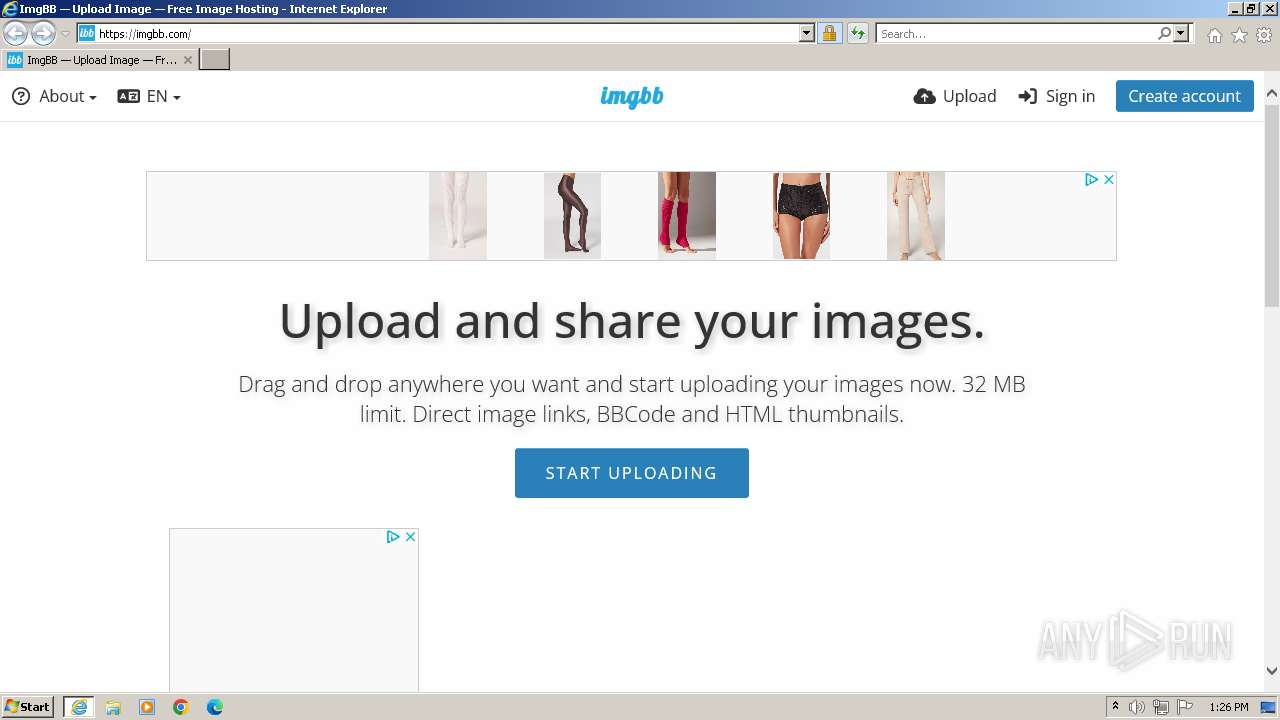
Task: Click the page scrollbar down arrow
Action: [1272, 671]
